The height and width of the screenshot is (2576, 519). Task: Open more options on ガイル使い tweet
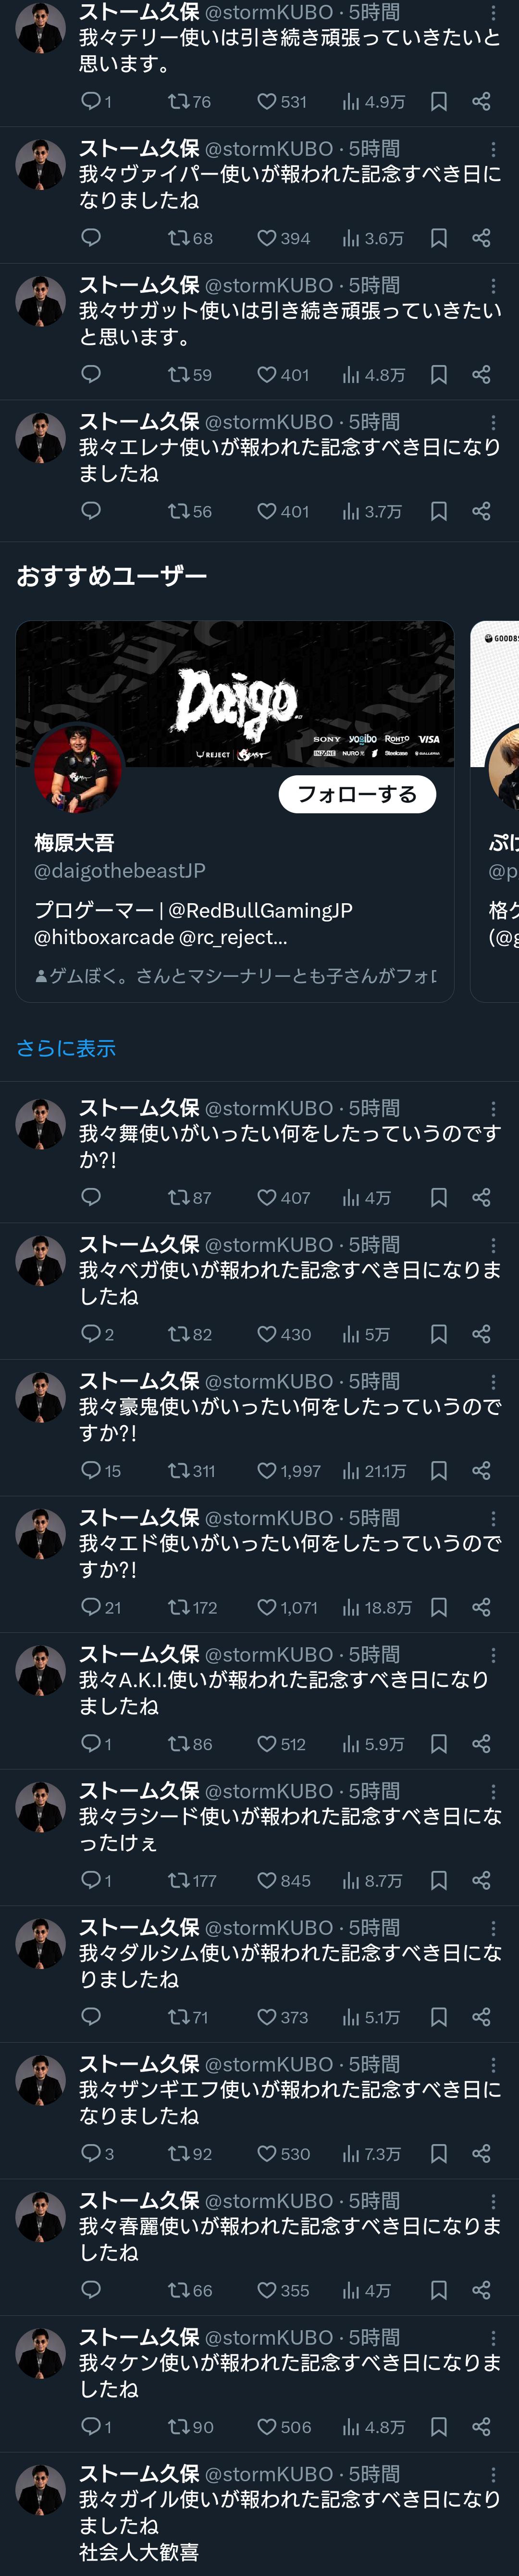[493, 2474]
